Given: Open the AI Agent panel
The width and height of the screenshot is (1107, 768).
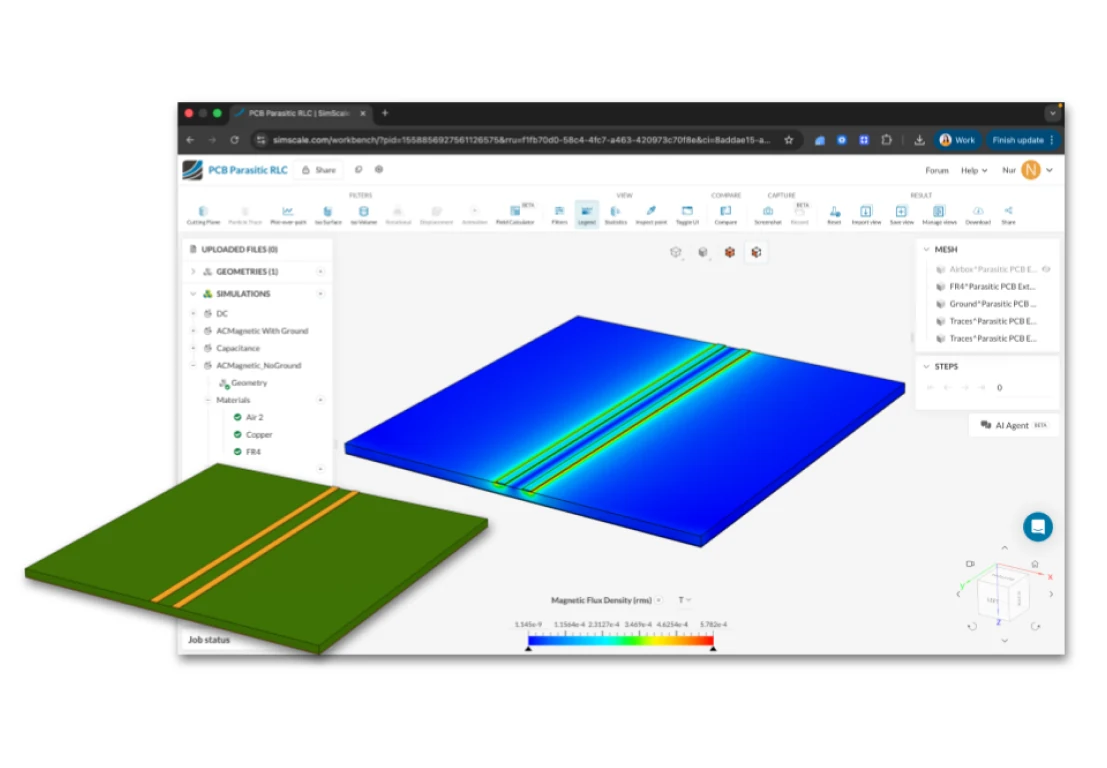Looking at the screenshot, I should point(1013,425).
